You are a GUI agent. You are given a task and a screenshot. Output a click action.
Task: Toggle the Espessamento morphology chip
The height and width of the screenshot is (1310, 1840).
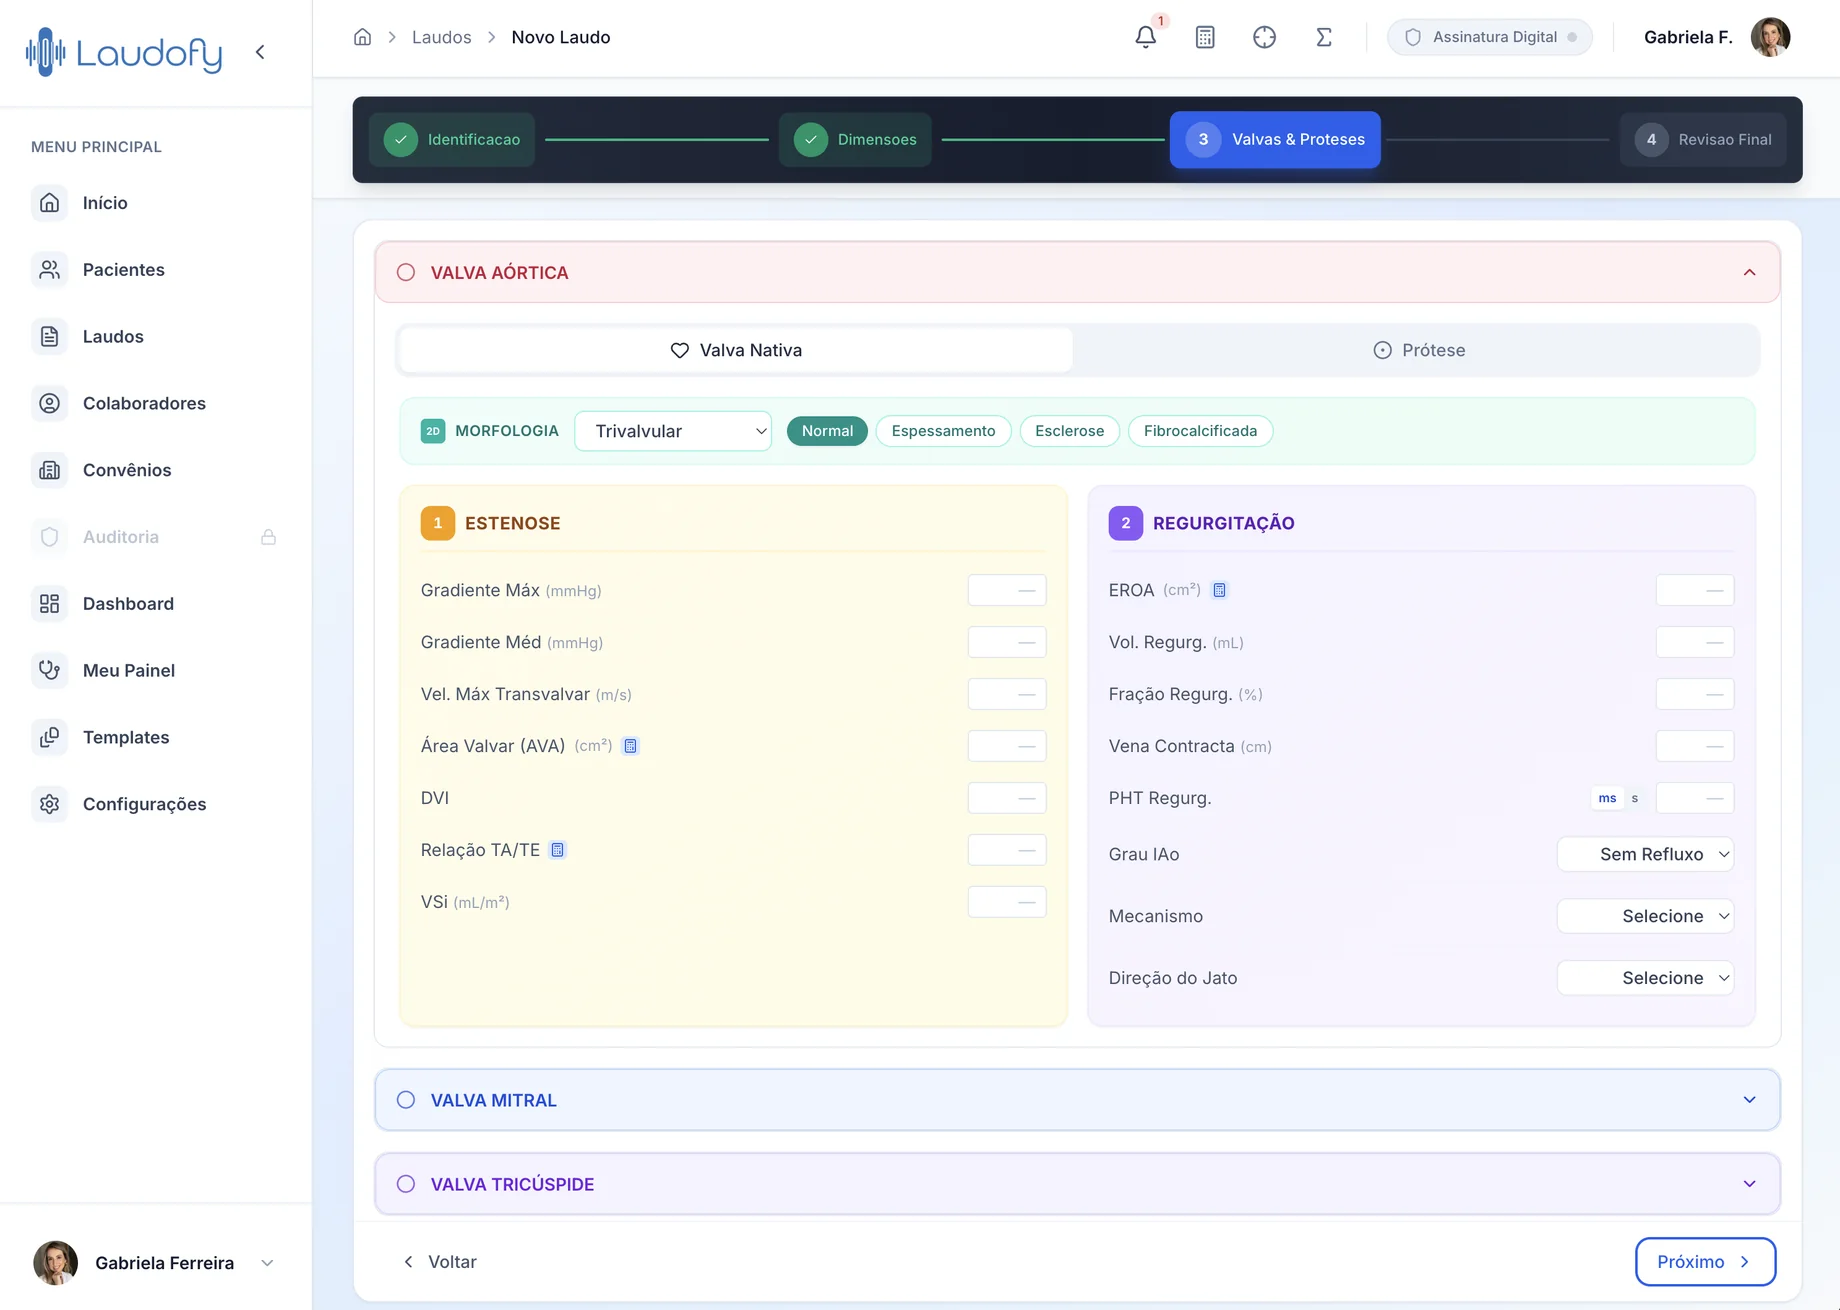[943, 431]
